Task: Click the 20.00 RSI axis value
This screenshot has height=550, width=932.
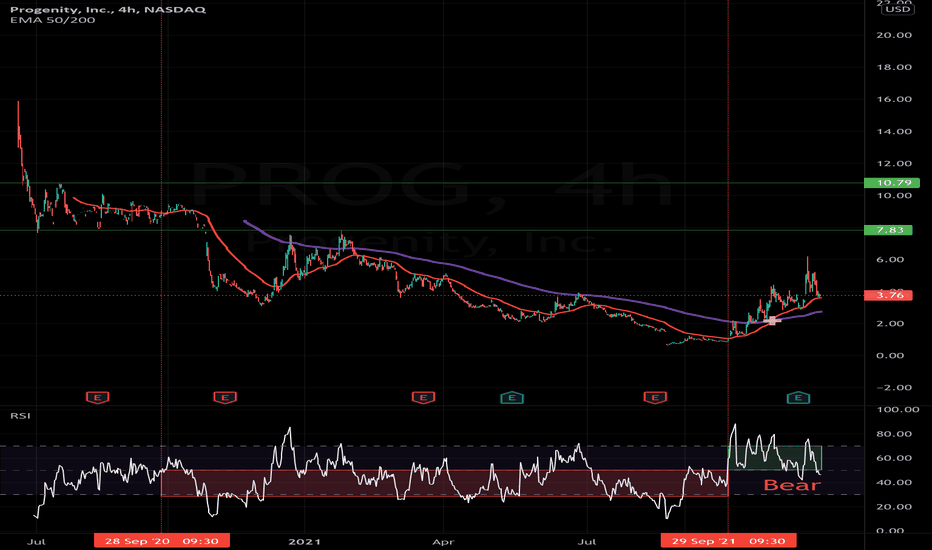Action: (894, 507)
